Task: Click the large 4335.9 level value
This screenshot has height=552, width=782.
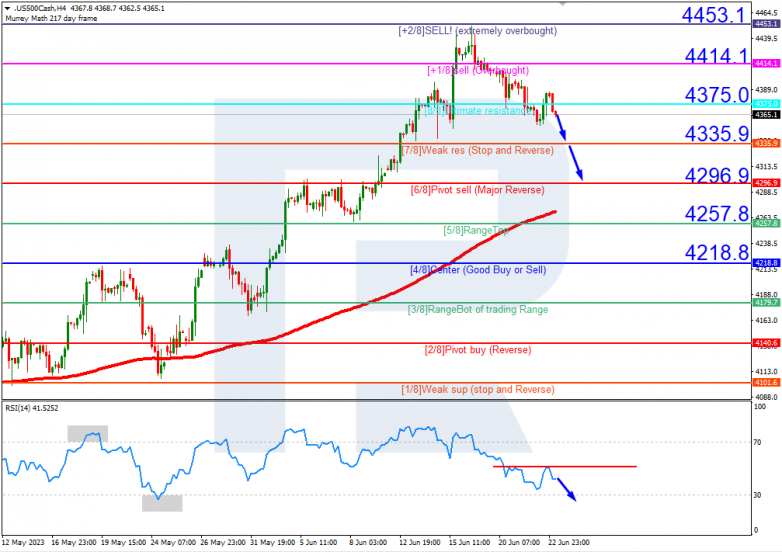Action: 716,134
